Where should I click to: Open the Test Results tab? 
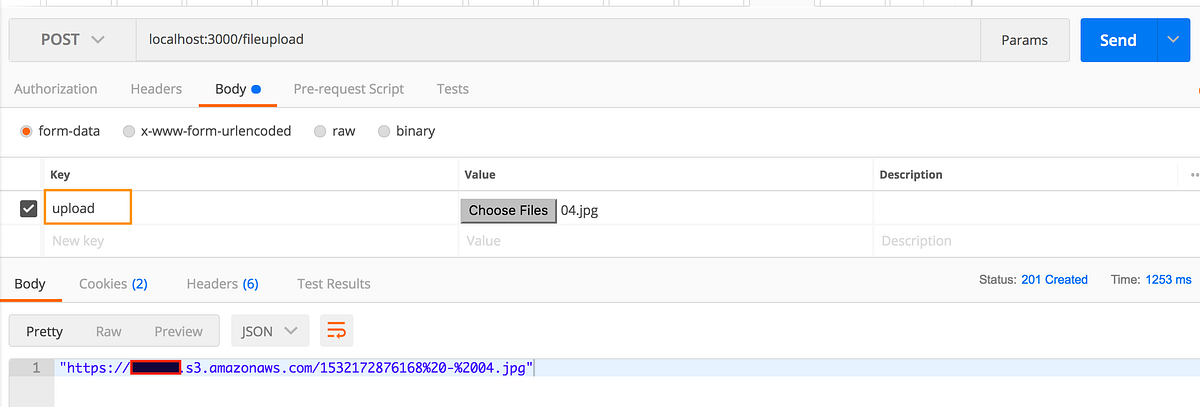pos(334,284)
